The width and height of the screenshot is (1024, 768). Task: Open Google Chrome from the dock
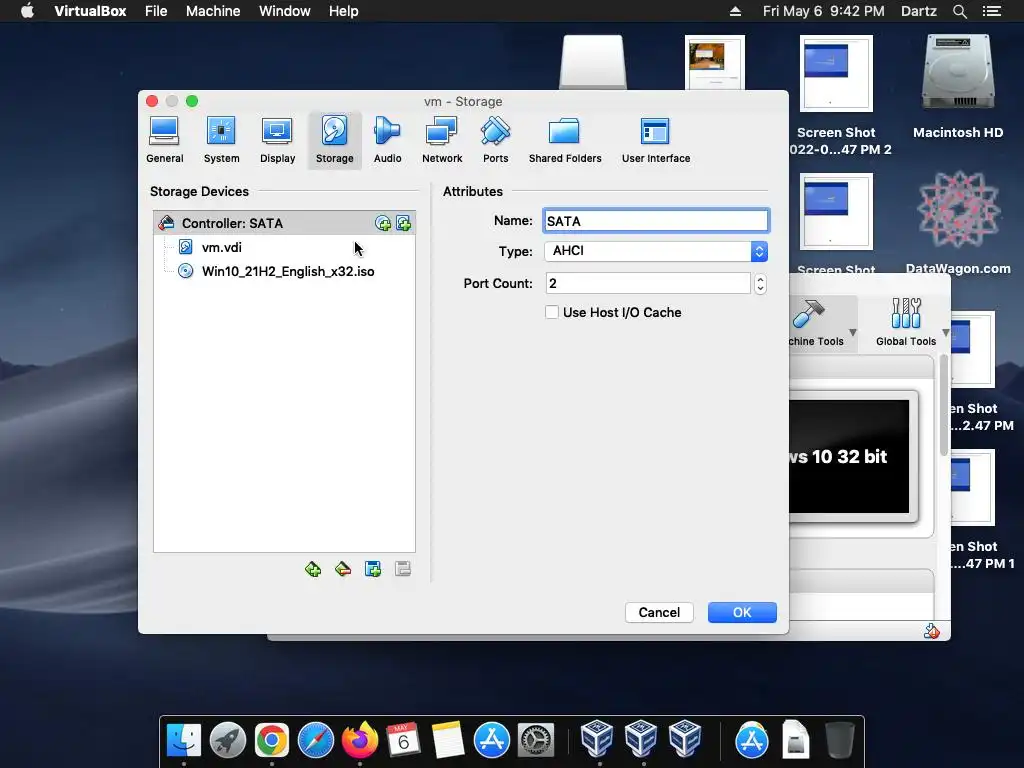(x=272, y=741)
